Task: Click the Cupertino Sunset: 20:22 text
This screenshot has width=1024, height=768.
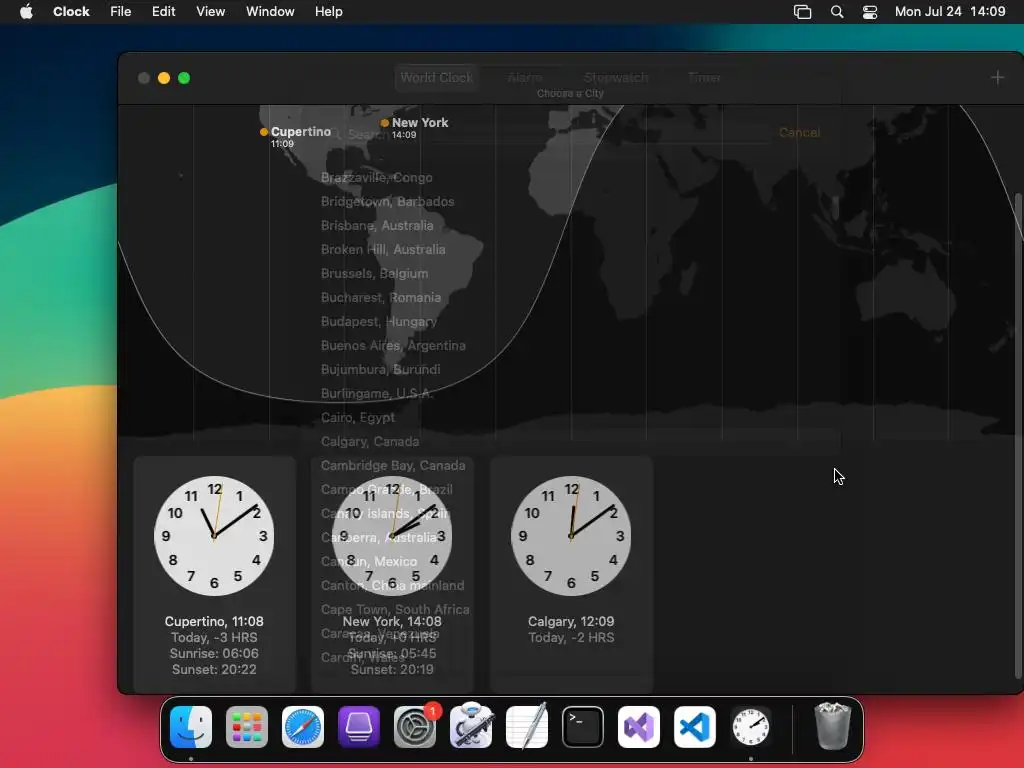Action: click(214, 669)
